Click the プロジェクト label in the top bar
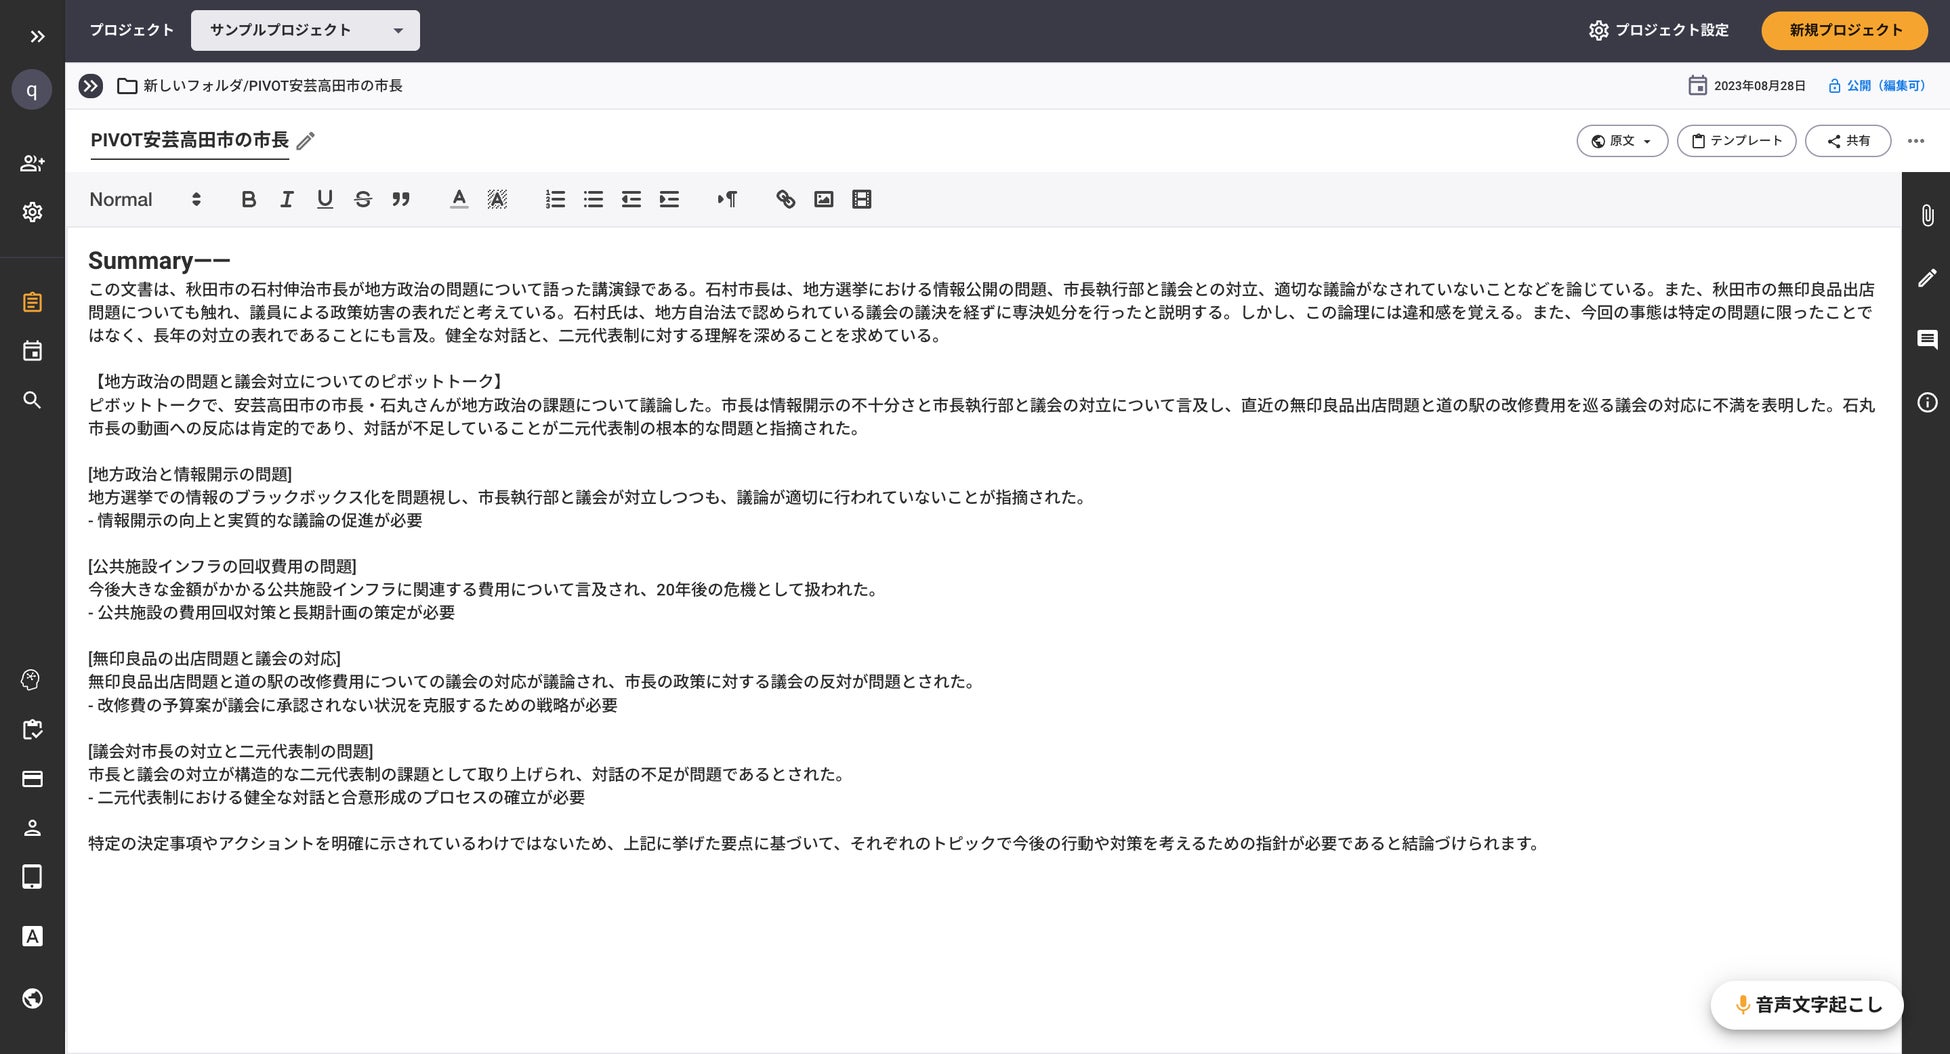Viewport: 1950px width, 1054px height. click(x=132, y=30)
